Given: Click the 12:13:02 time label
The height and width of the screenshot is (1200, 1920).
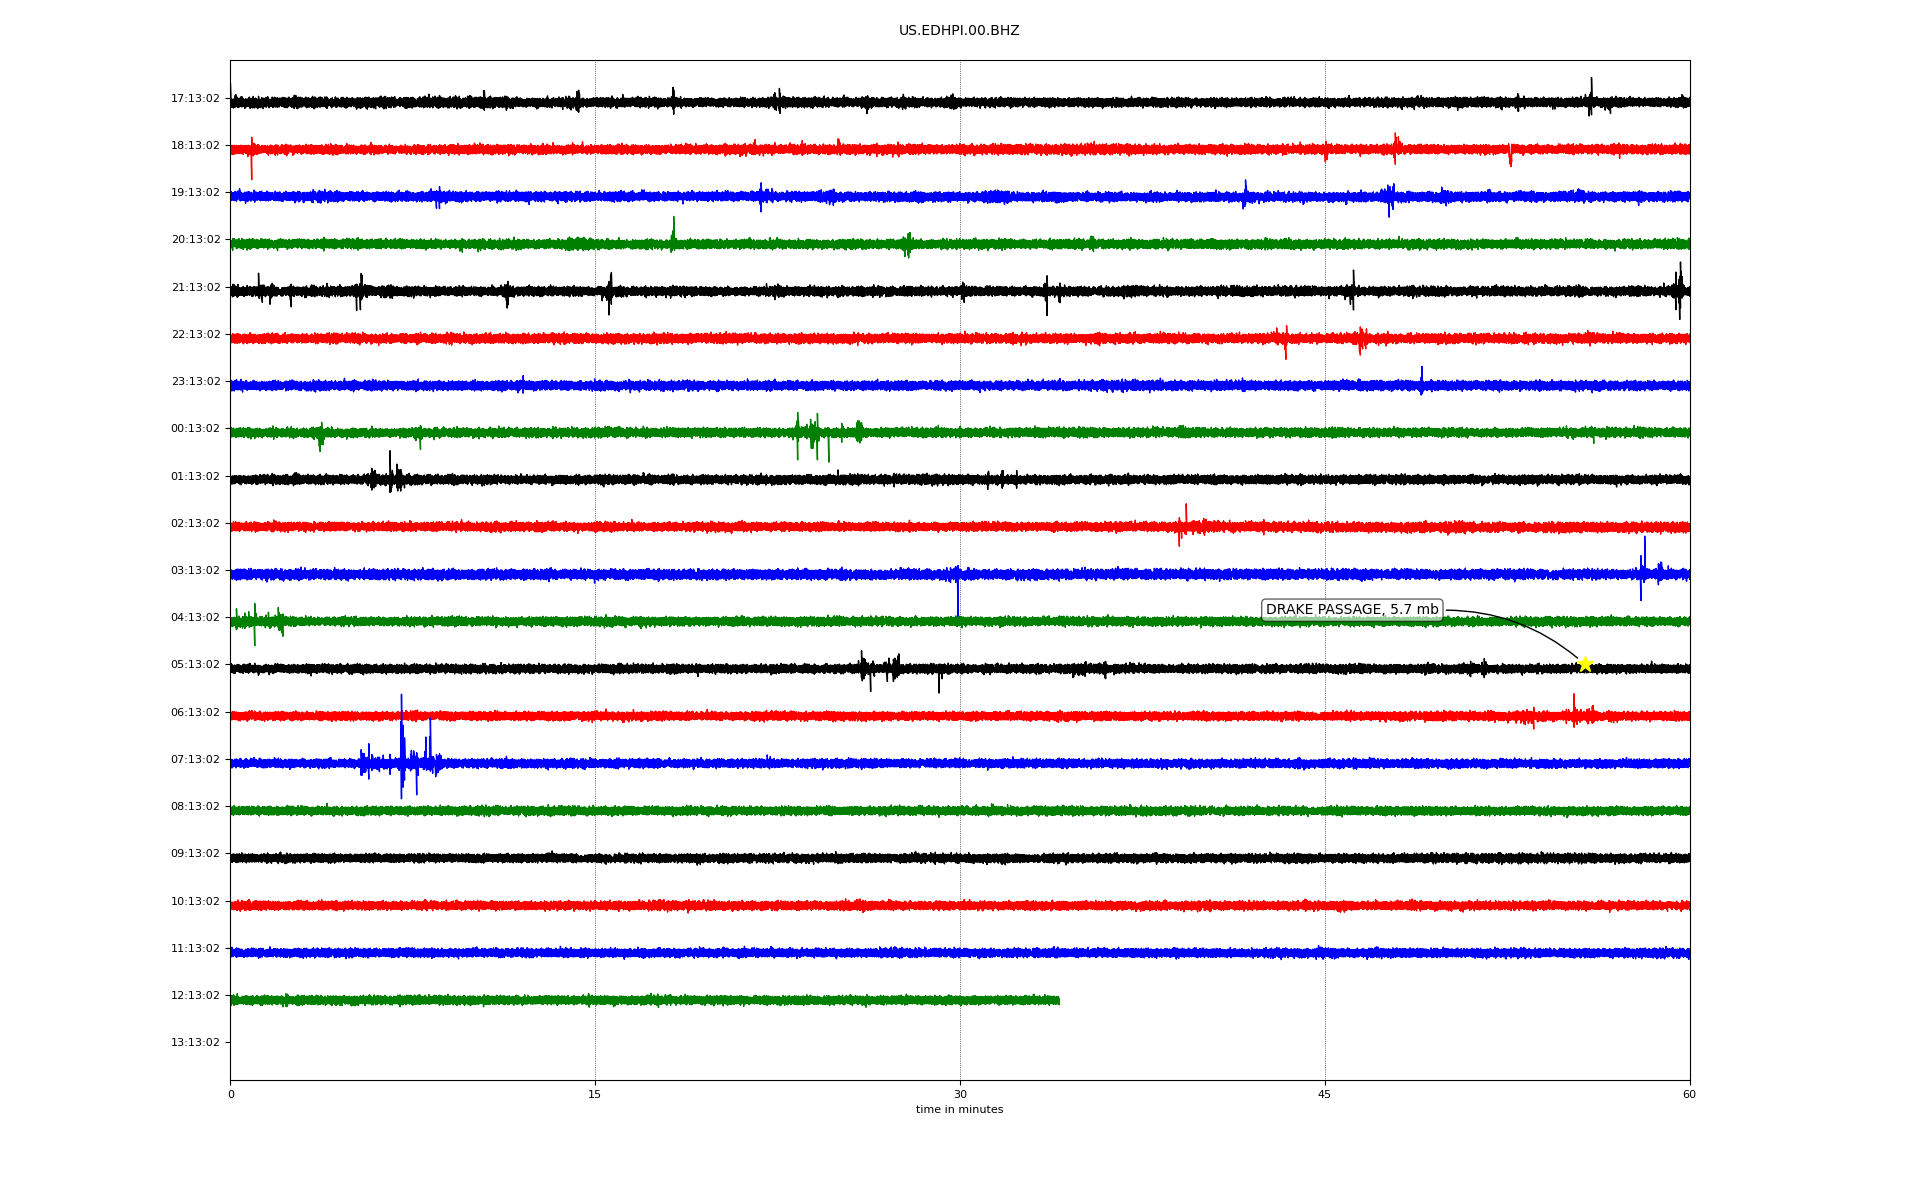Looking at the screenshot, I should 195,996.
